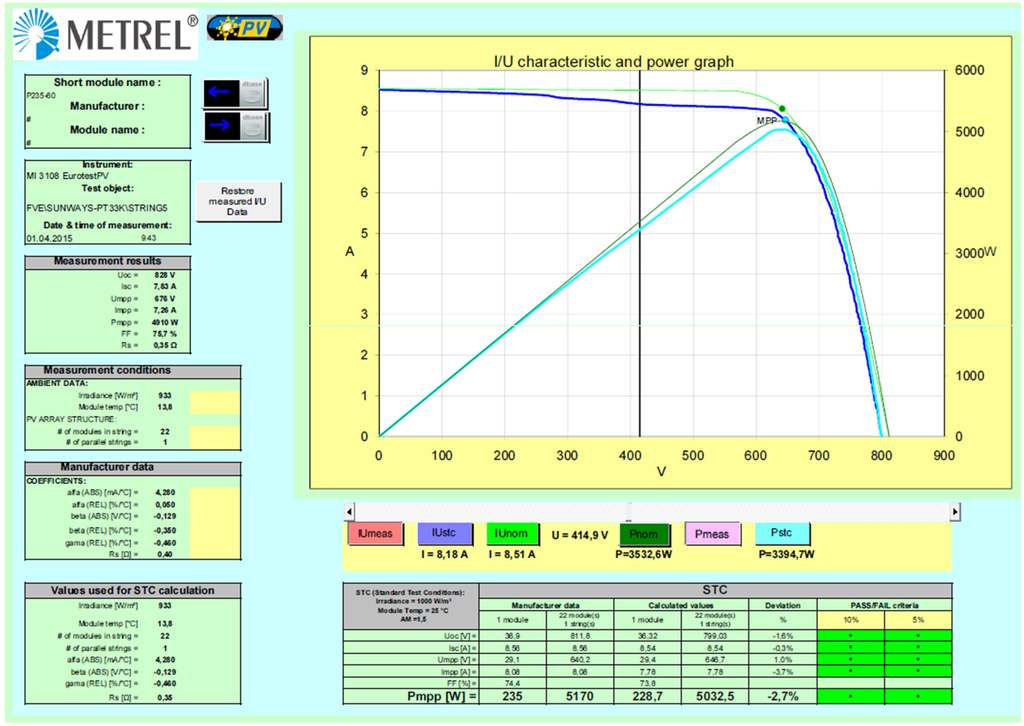This screenshot has width=1024, height=726.
Task: Click the yellow alfa (ABS) coefficient input cell
Action: [x=215, y=493]
